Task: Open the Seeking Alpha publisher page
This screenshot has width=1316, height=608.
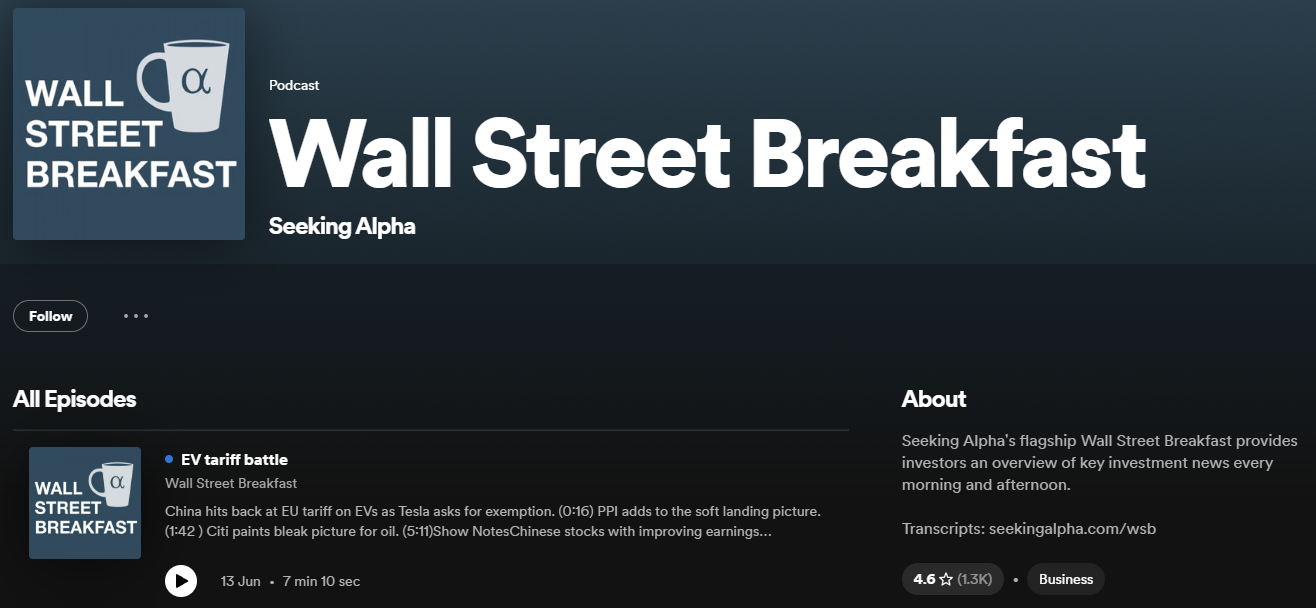Action: tap(342, 226)
